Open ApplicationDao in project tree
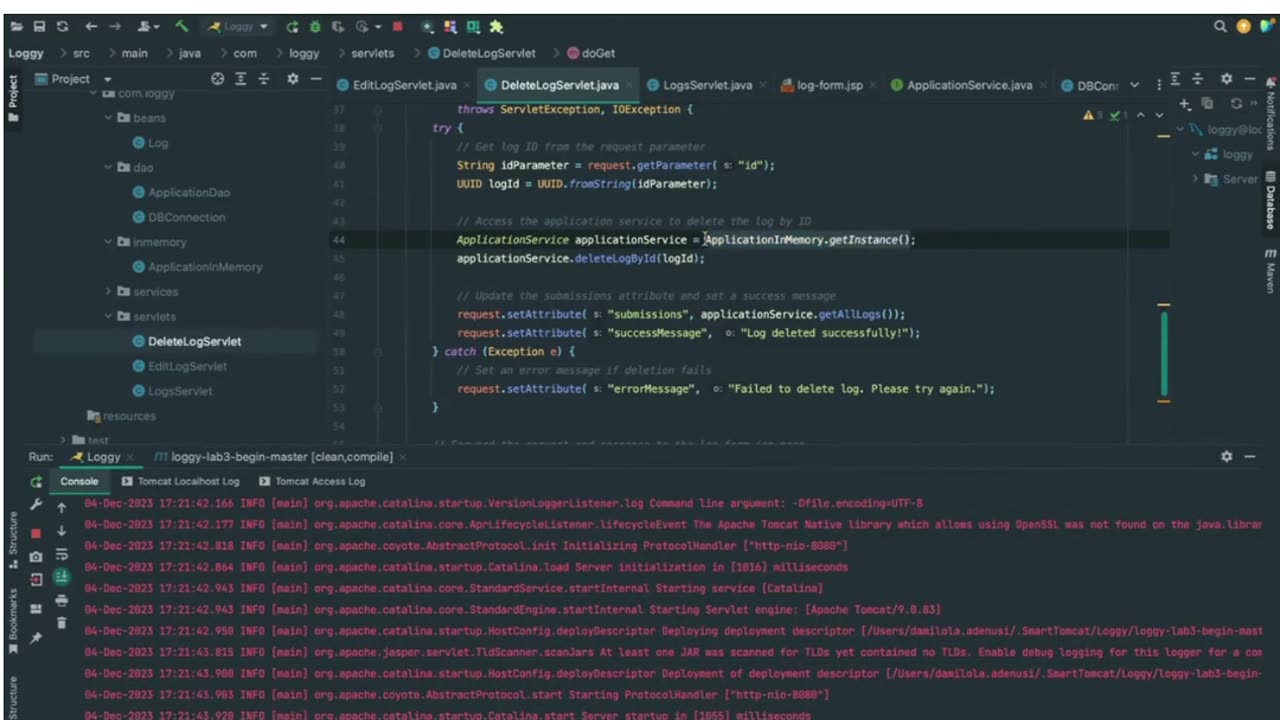The width and height of the screenshot is (1280, 720). click(181, 192)
